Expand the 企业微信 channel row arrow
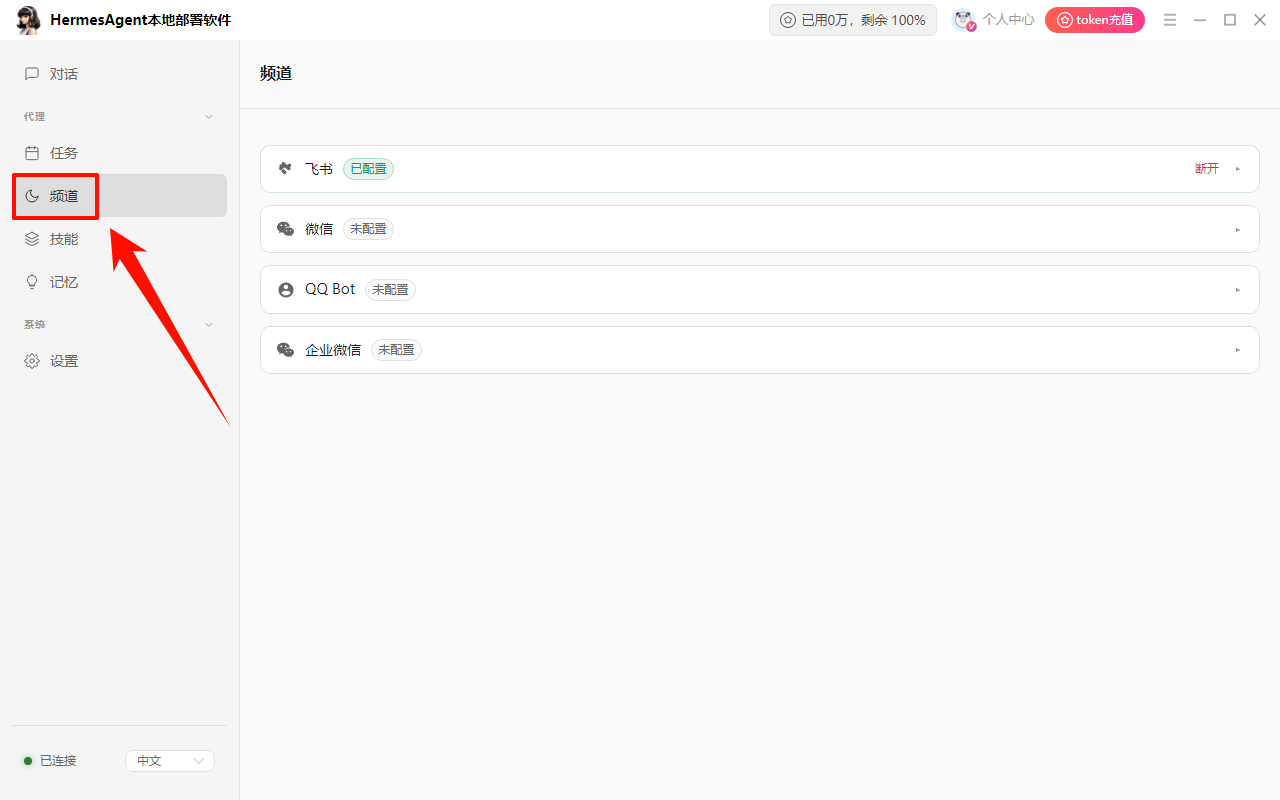The width and height of the screenshot is (1280, 800). click(x=1238, y=350)
